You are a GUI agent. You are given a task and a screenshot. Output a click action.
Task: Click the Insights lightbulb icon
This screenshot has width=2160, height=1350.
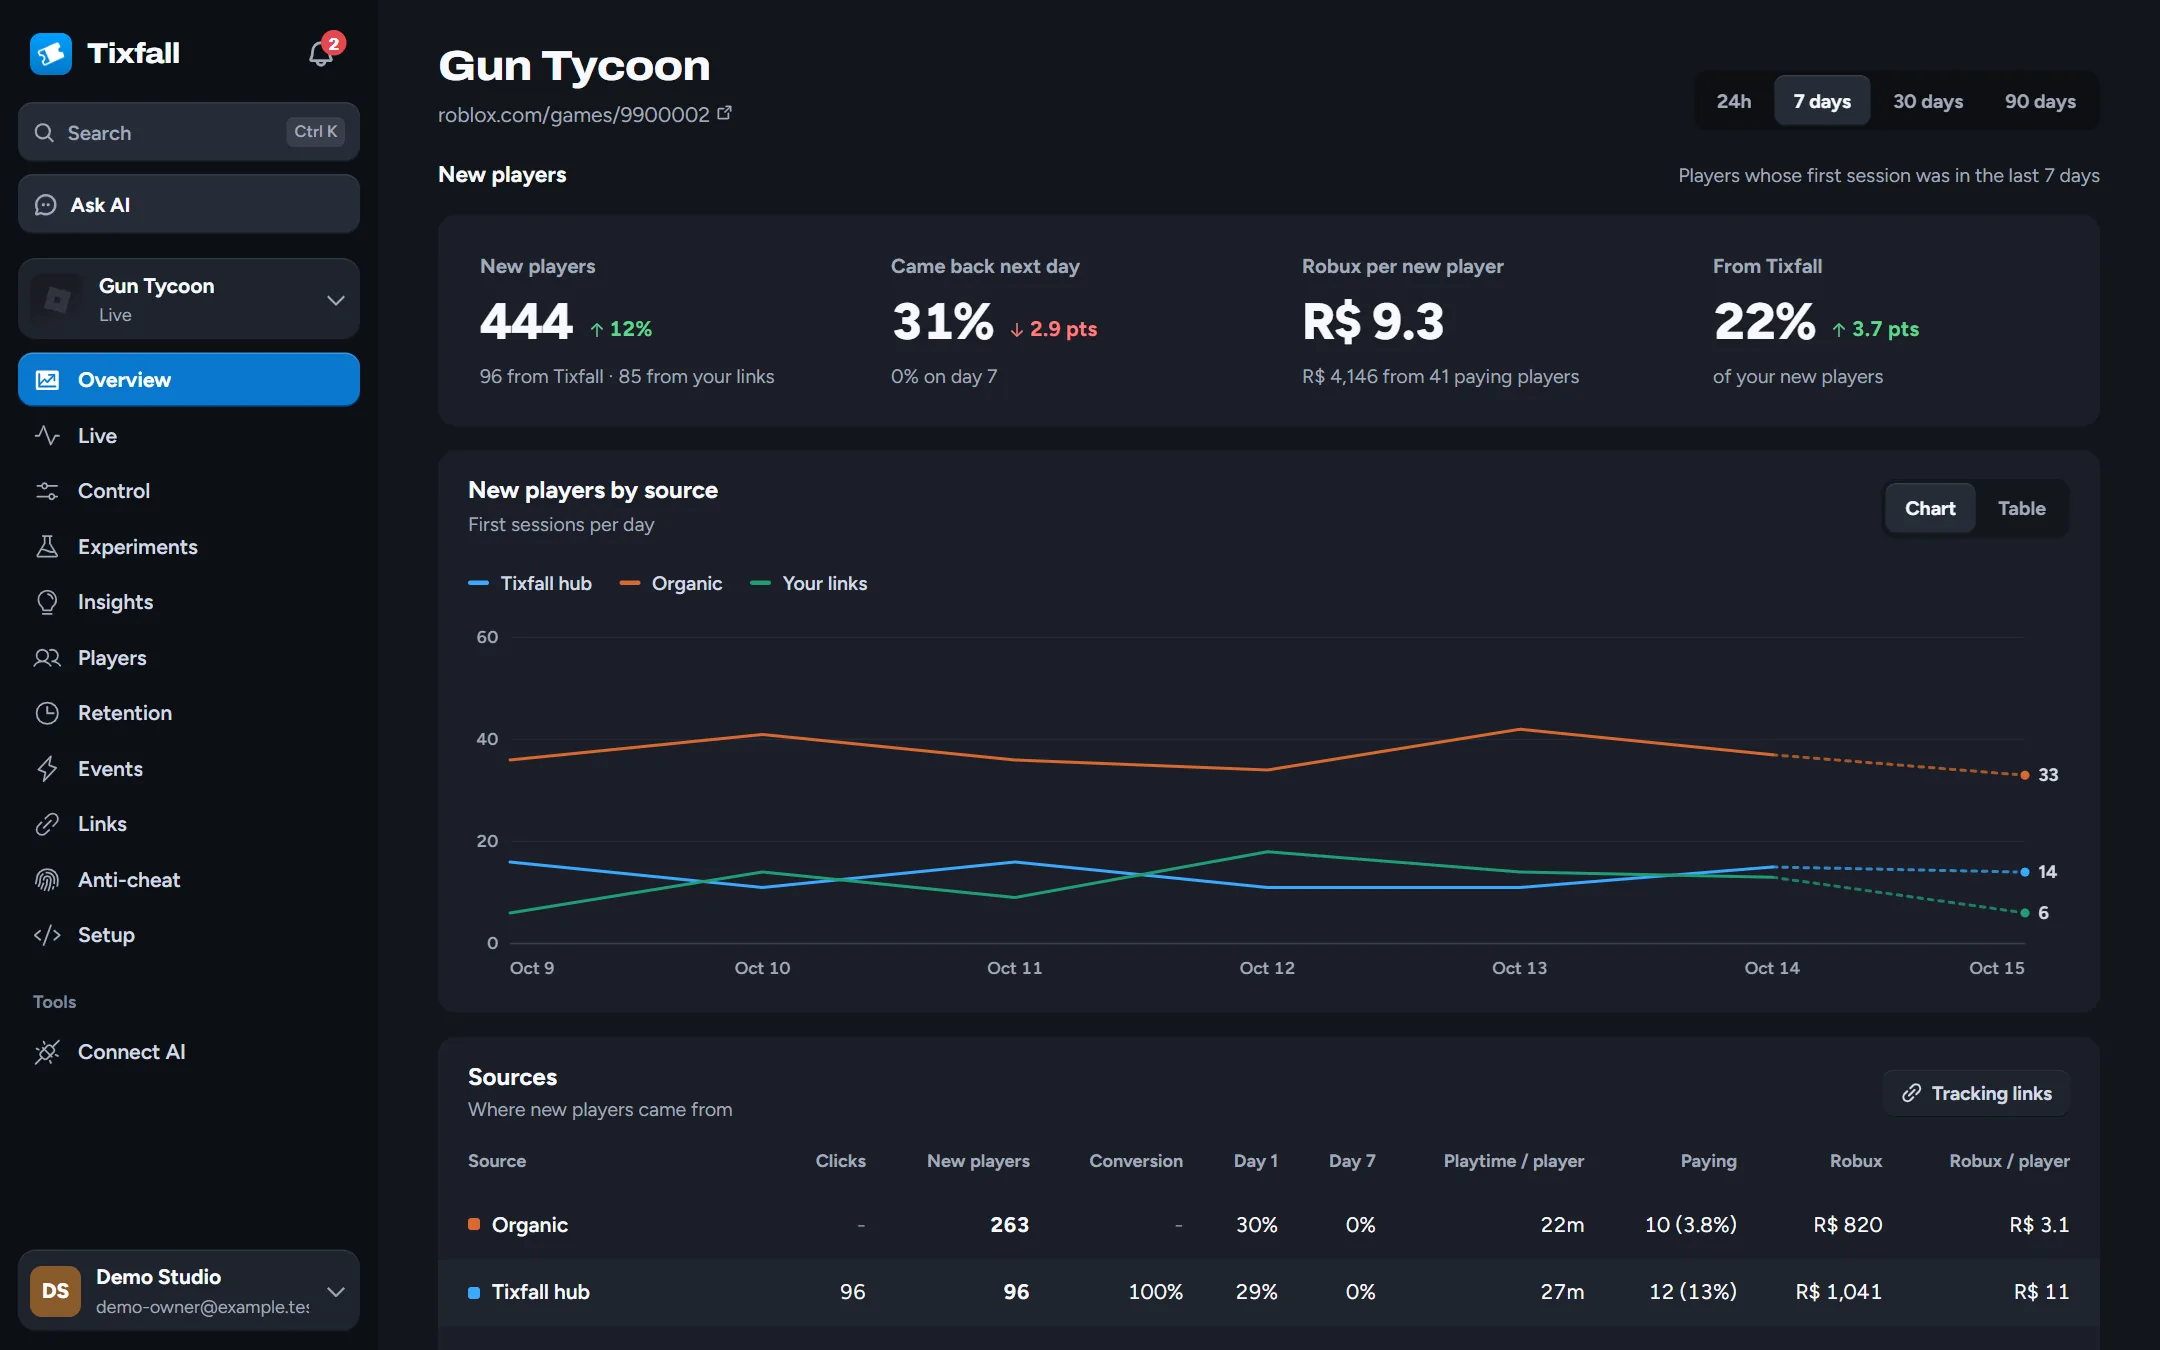coord(47,602)
